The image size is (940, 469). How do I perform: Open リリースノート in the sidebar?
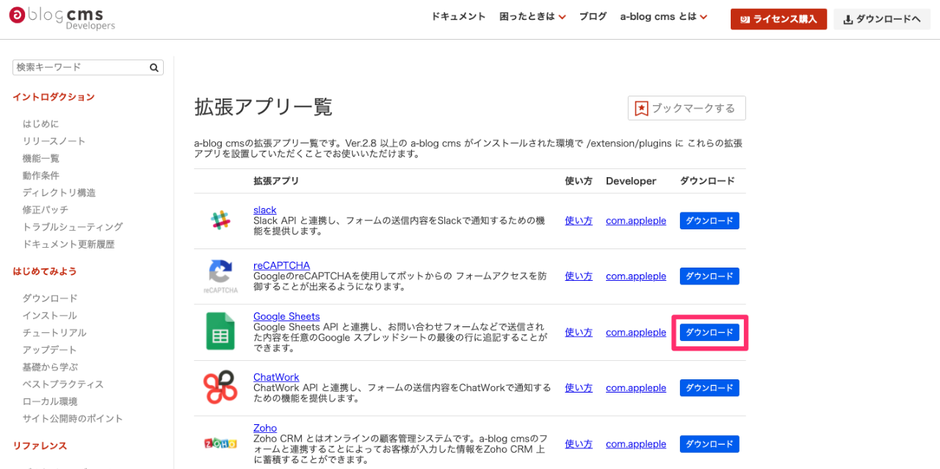(54, 141)
